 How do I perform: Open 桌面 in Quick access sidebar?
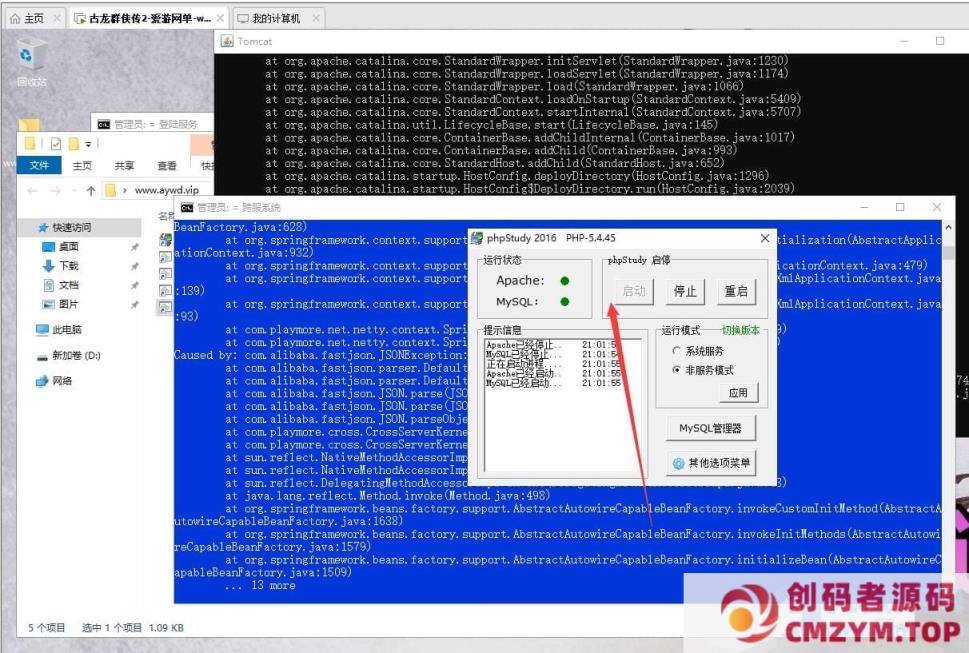click(68, 246)
